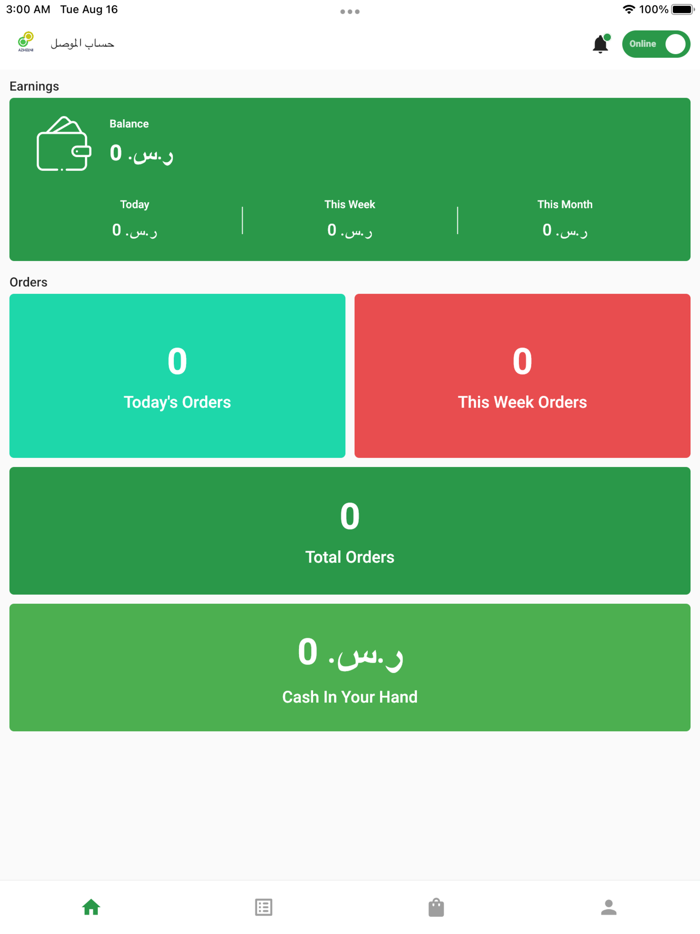Open the Home tab icon
Image resolution: width=700 pixels, height=934 pixels.
91,907
